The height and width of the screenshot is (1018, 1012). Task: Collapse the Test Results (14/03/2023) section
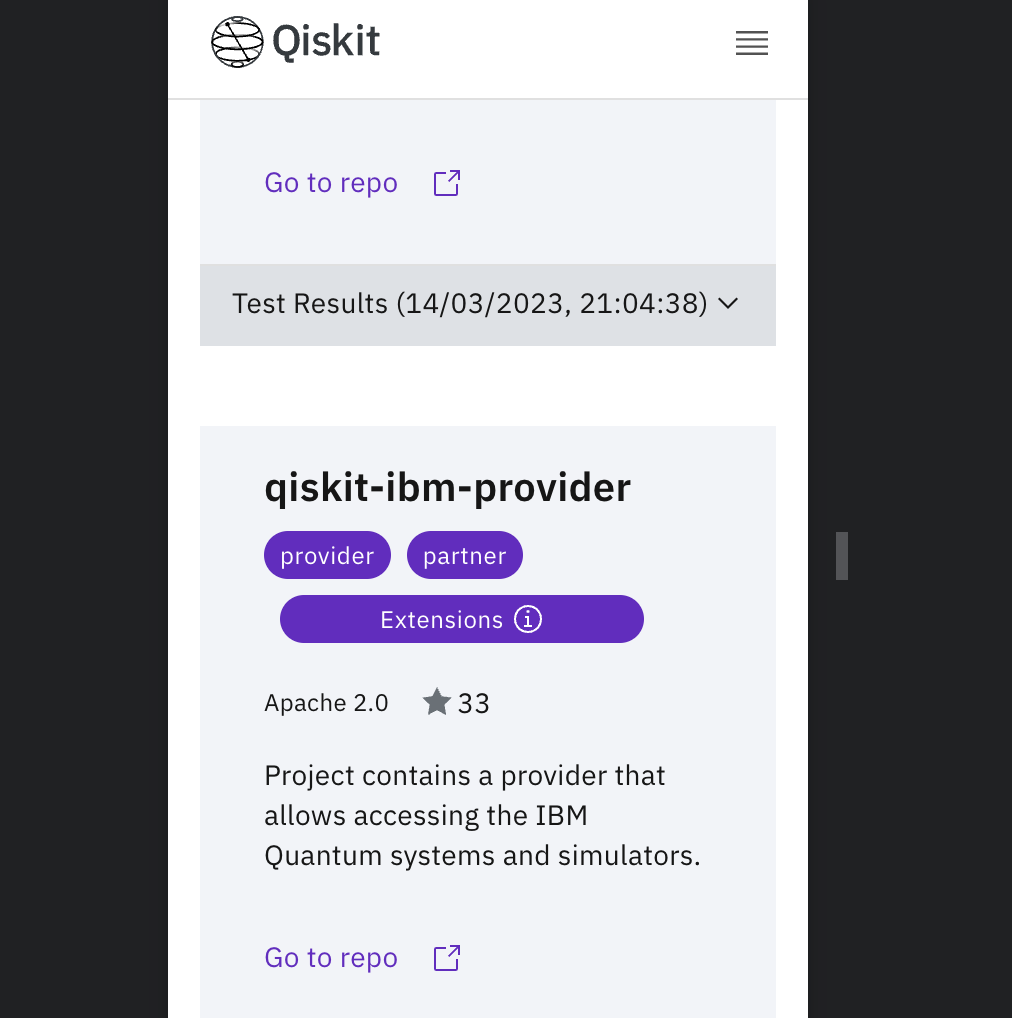coord(487,304)
